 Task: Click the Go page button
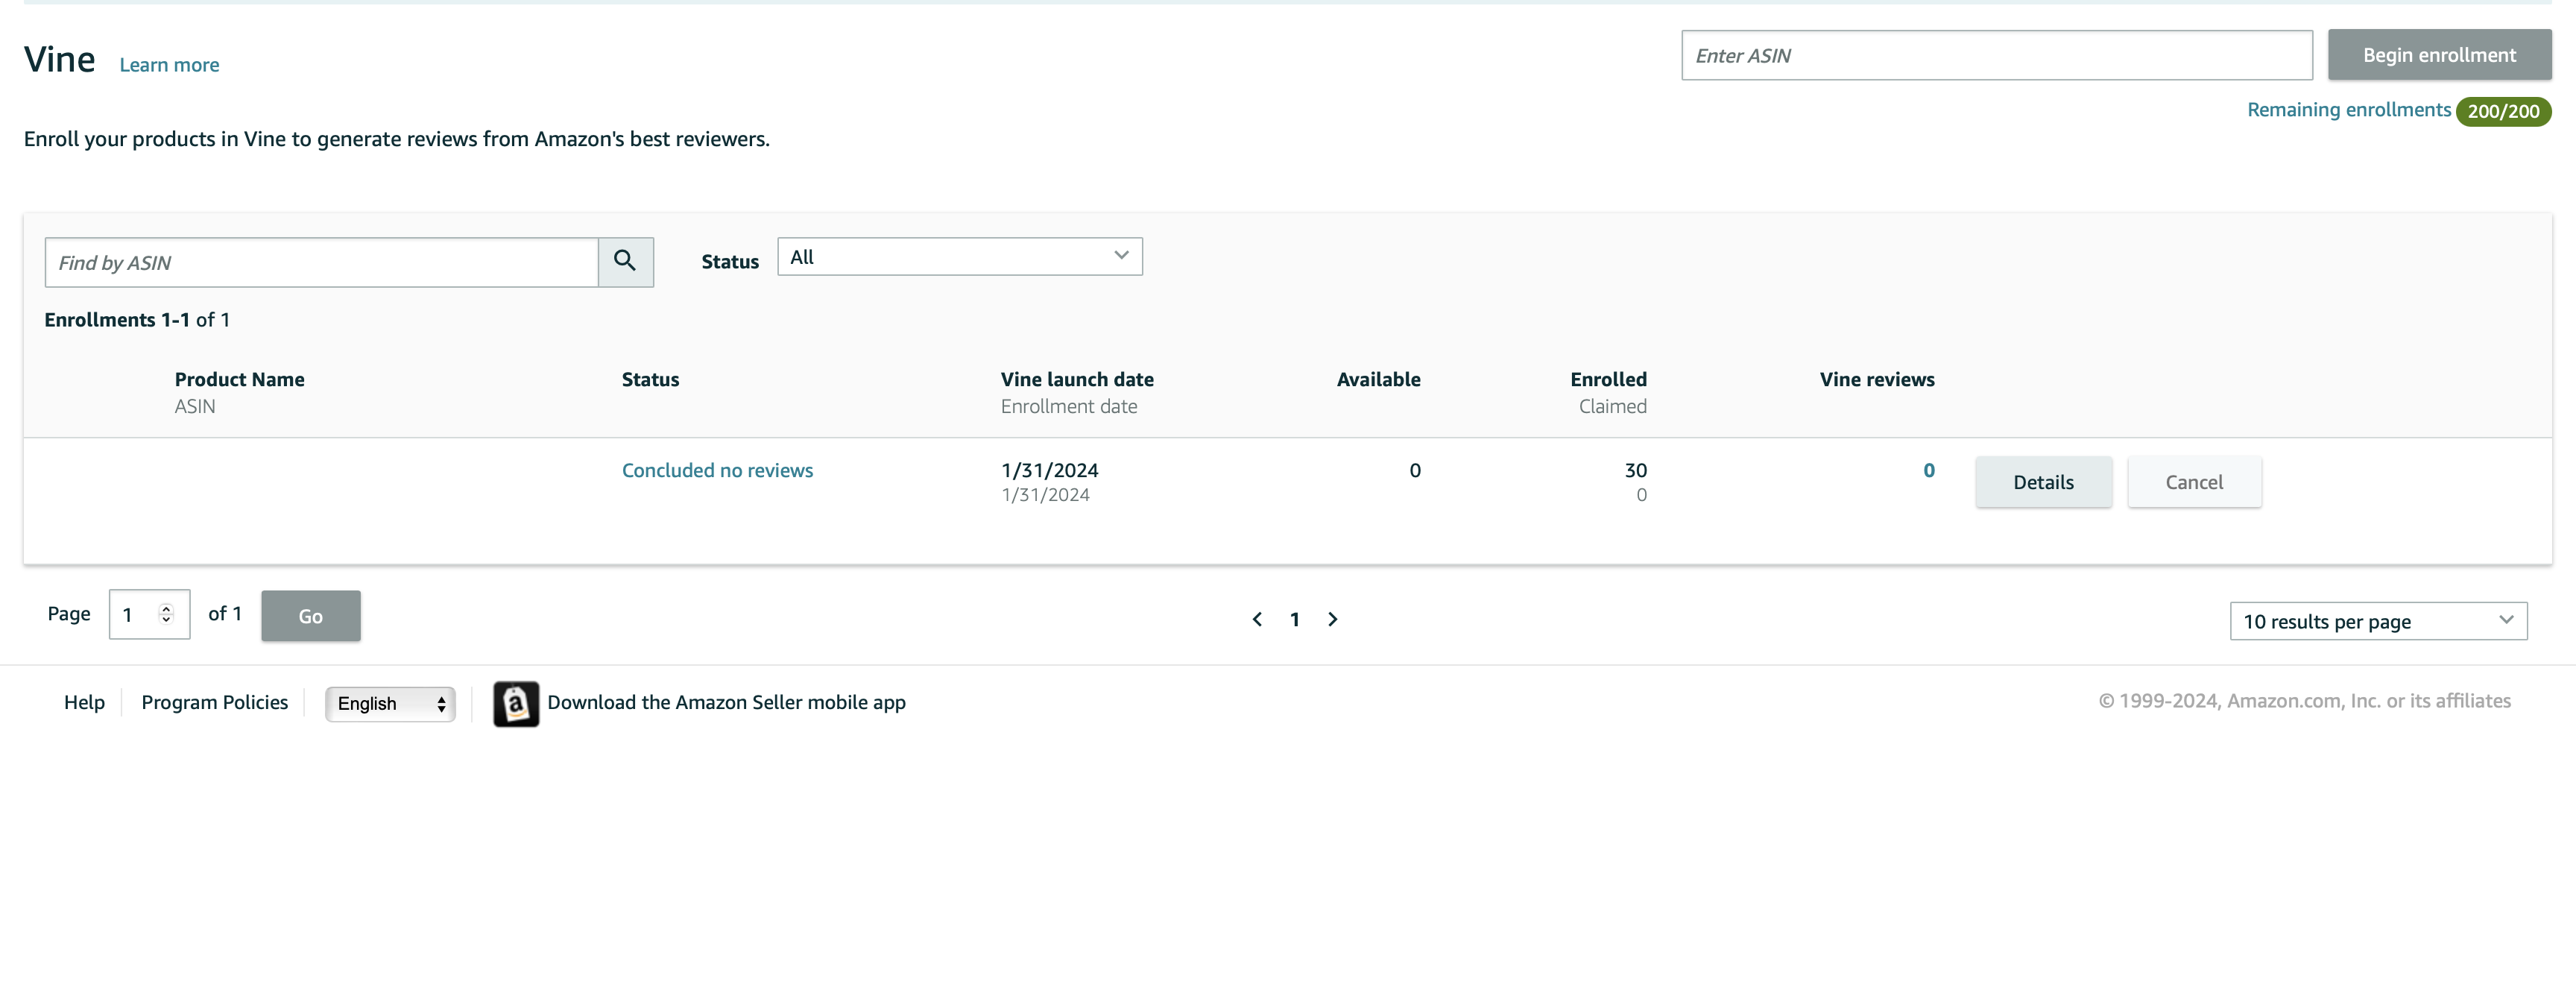pyautogui.click(x=311, y=616)
